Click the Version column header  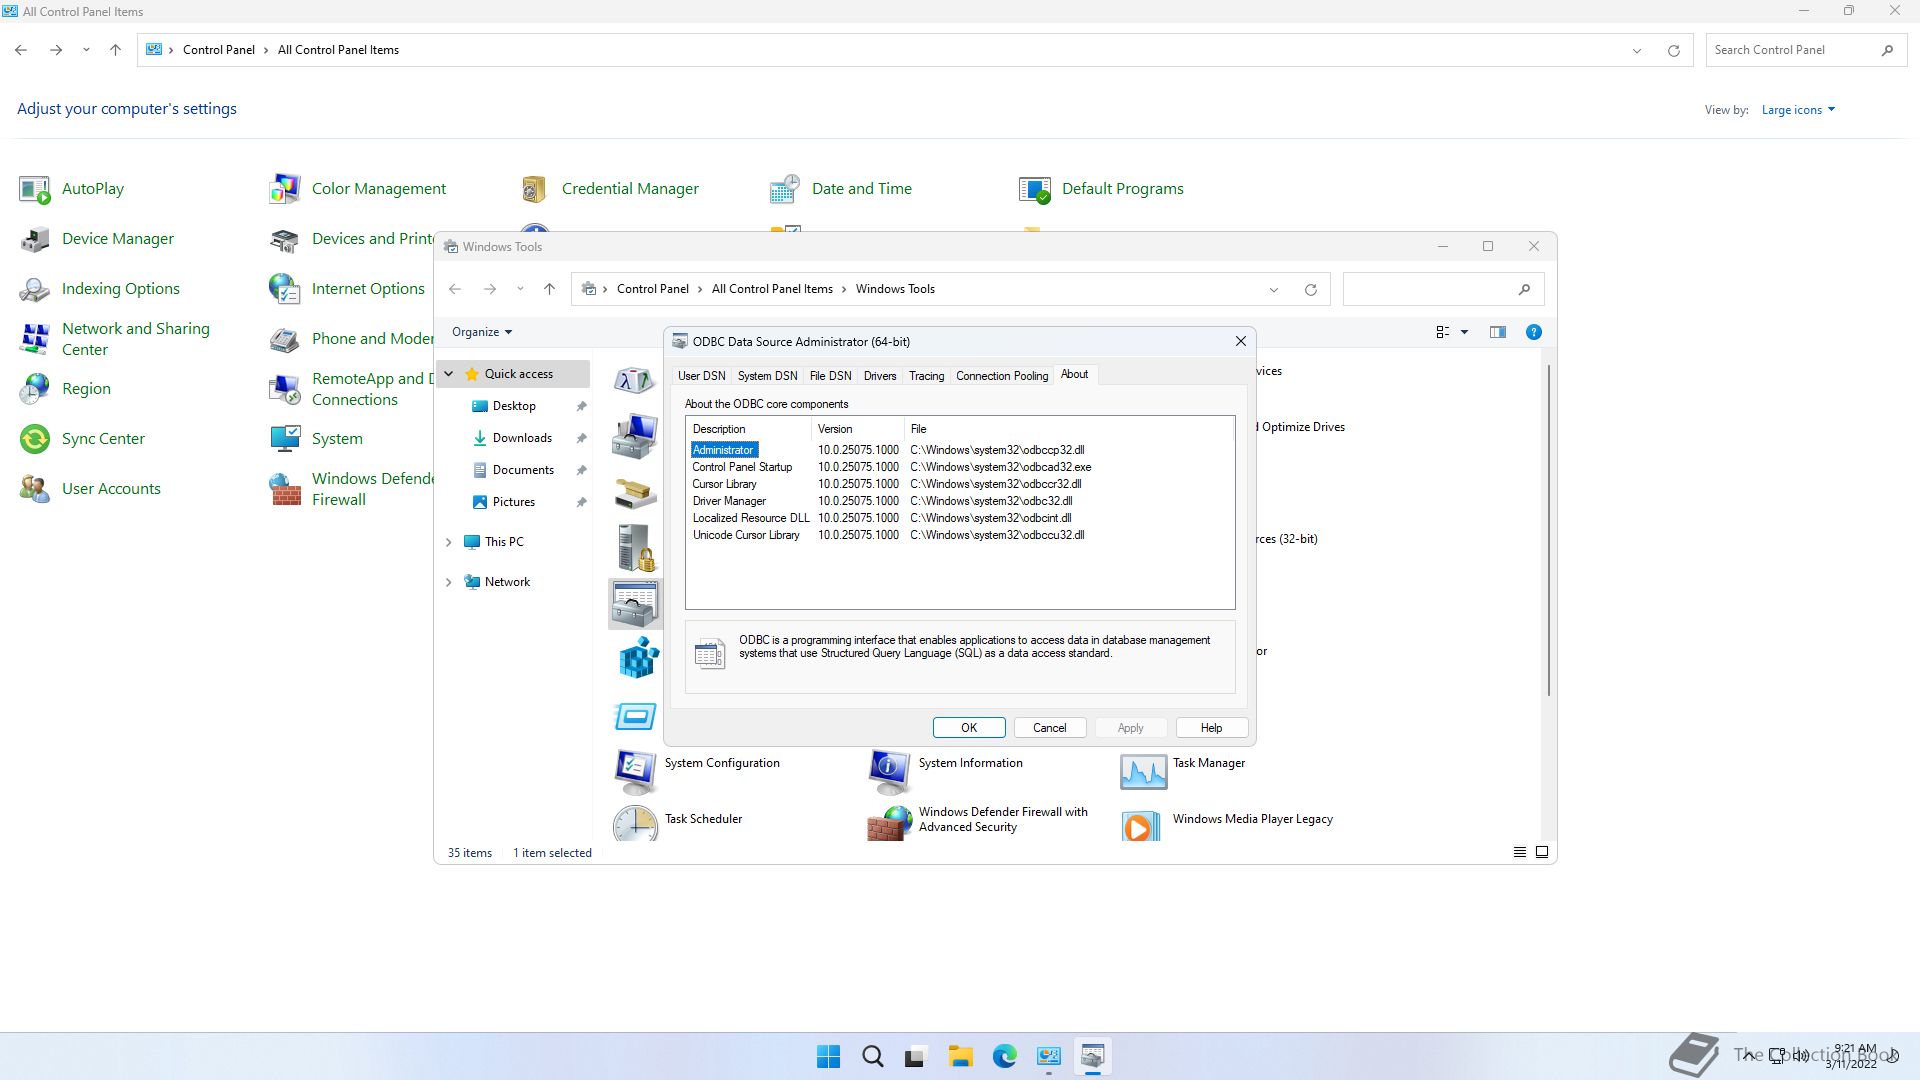pyautogui.click(x=857, y=429)
